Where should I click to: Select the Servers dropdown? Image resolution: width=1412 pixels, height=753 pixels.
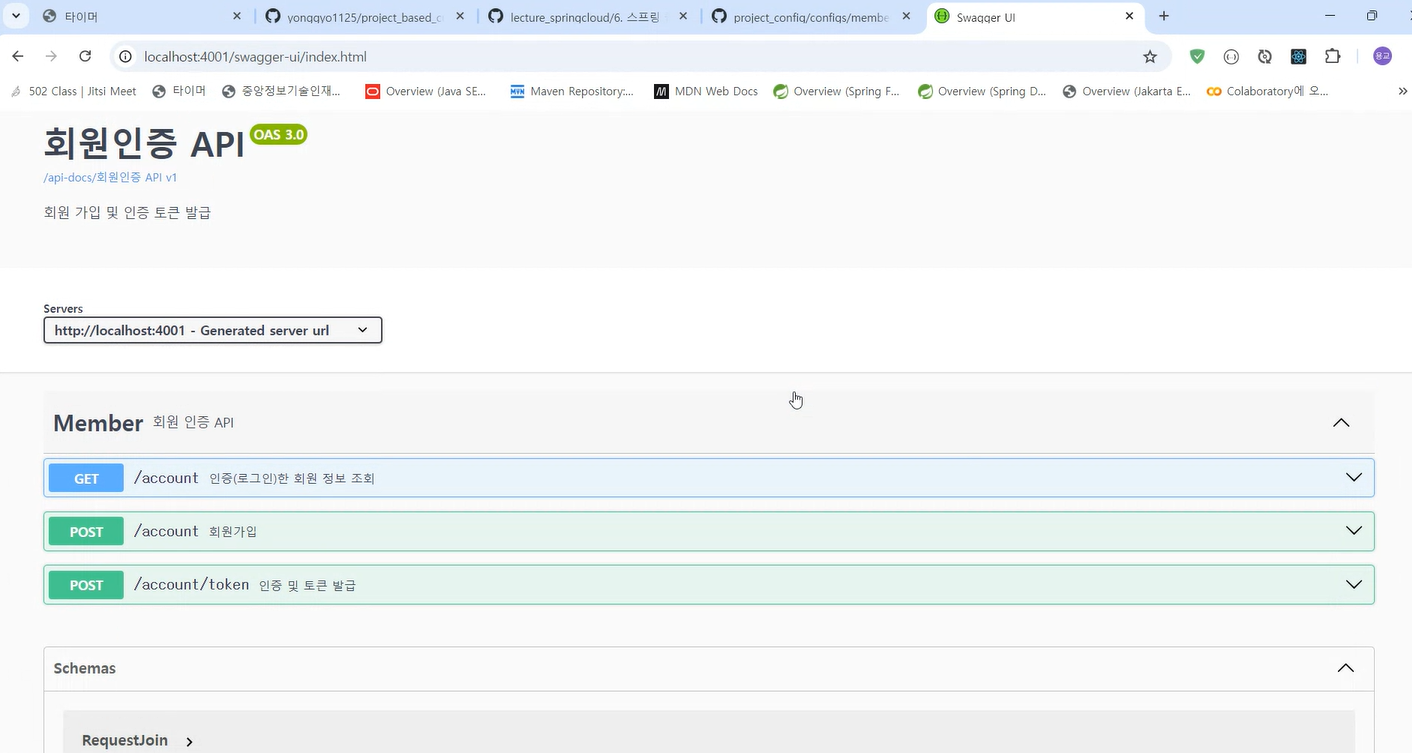tap(213, 330)
